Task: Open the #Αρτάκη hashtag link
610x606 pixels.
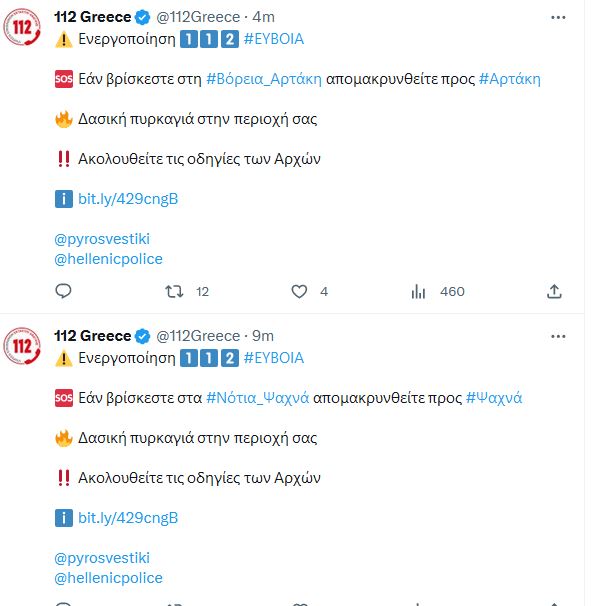Action: coord(509,79)
